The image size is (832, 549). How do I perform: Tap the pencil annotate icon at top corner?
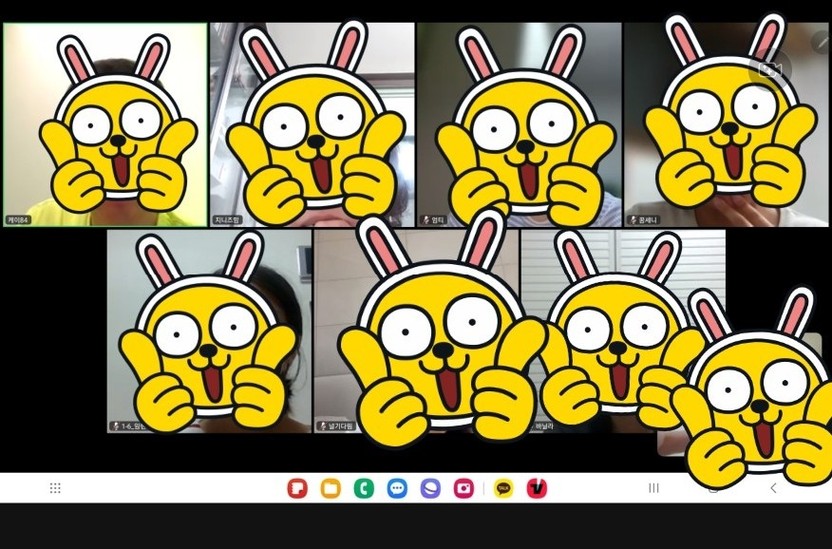tap(820, 42)
